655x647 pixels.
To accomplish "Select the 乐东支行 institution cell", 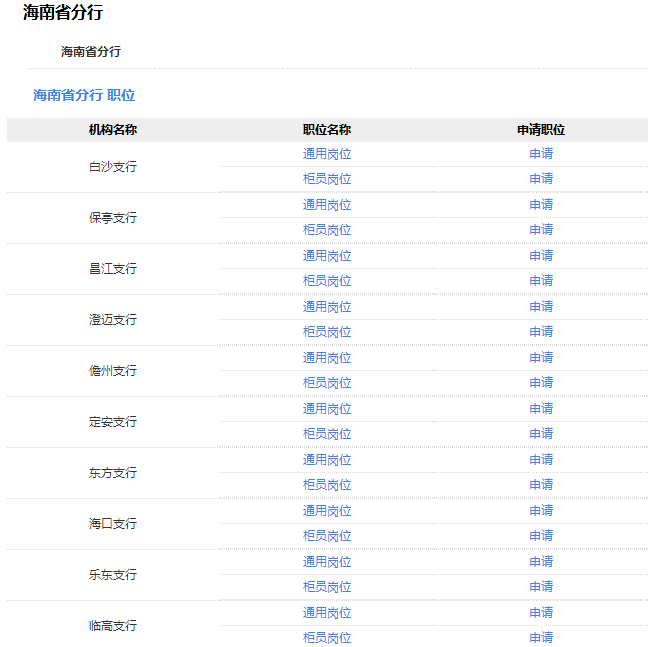I will coord(113,575).
